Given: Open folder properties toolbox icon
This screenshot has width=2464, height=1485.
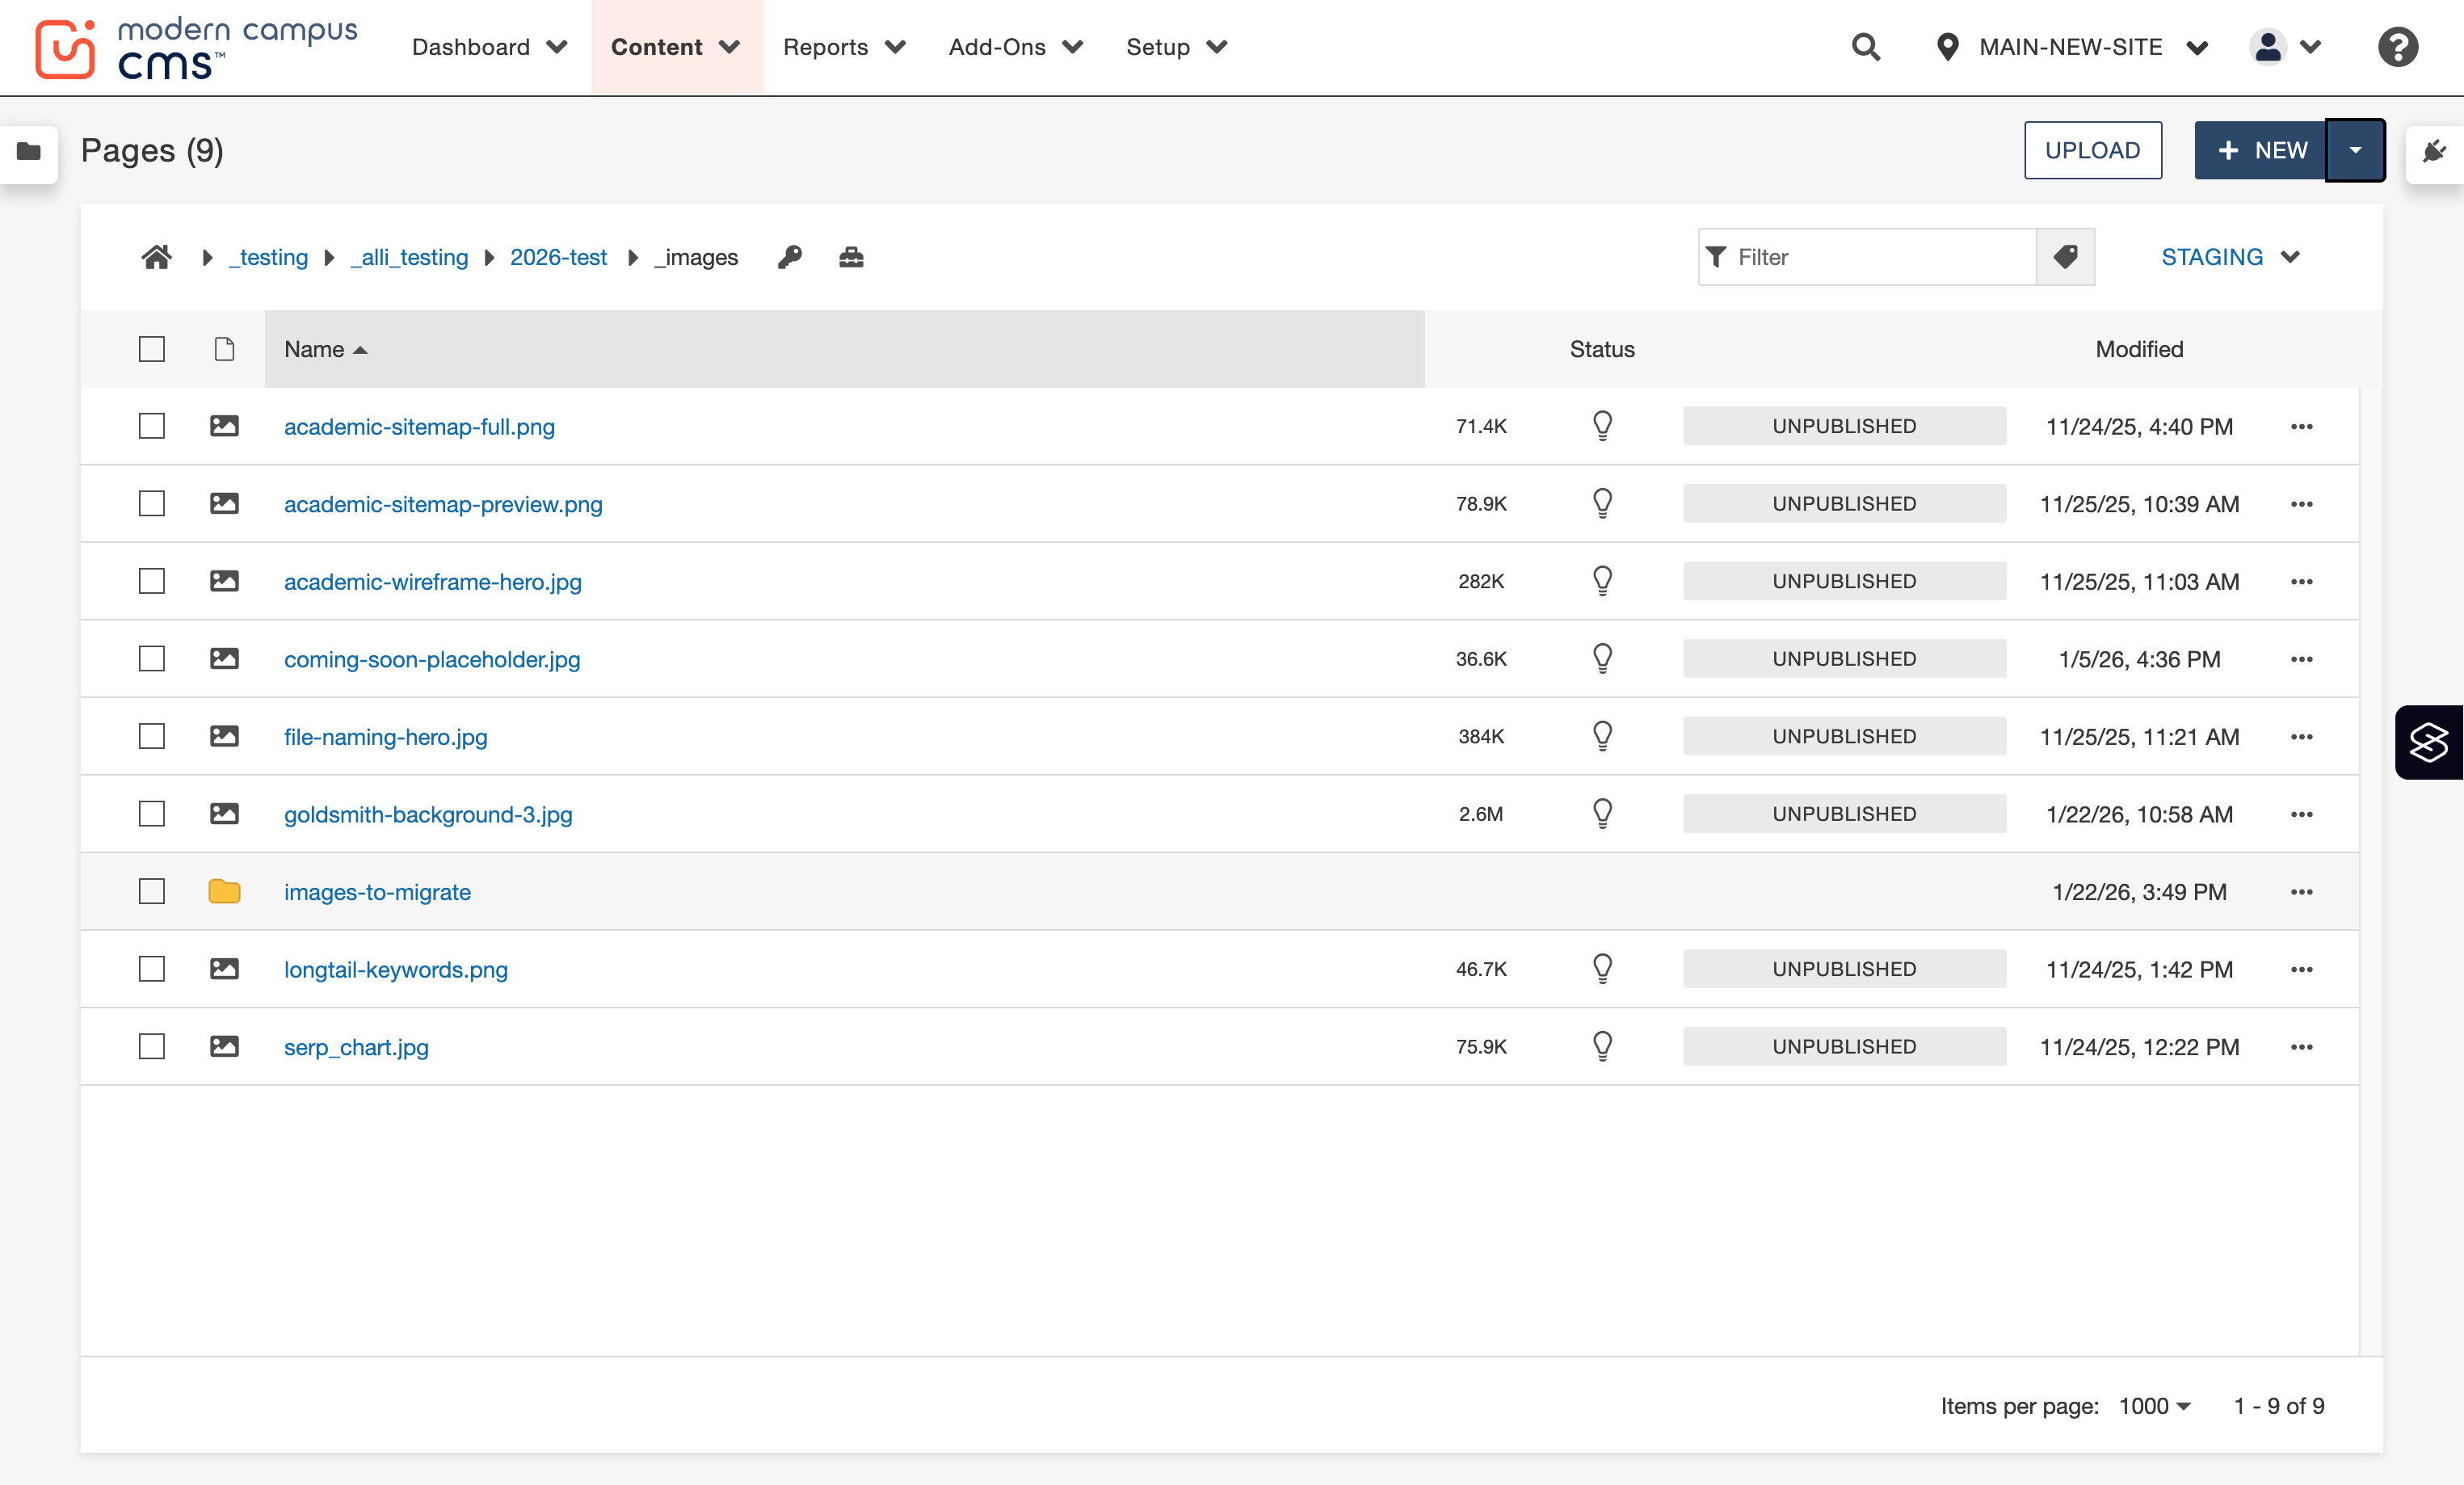Looking at the screenshot, I should pyautogui.click(x=851, y=257).
